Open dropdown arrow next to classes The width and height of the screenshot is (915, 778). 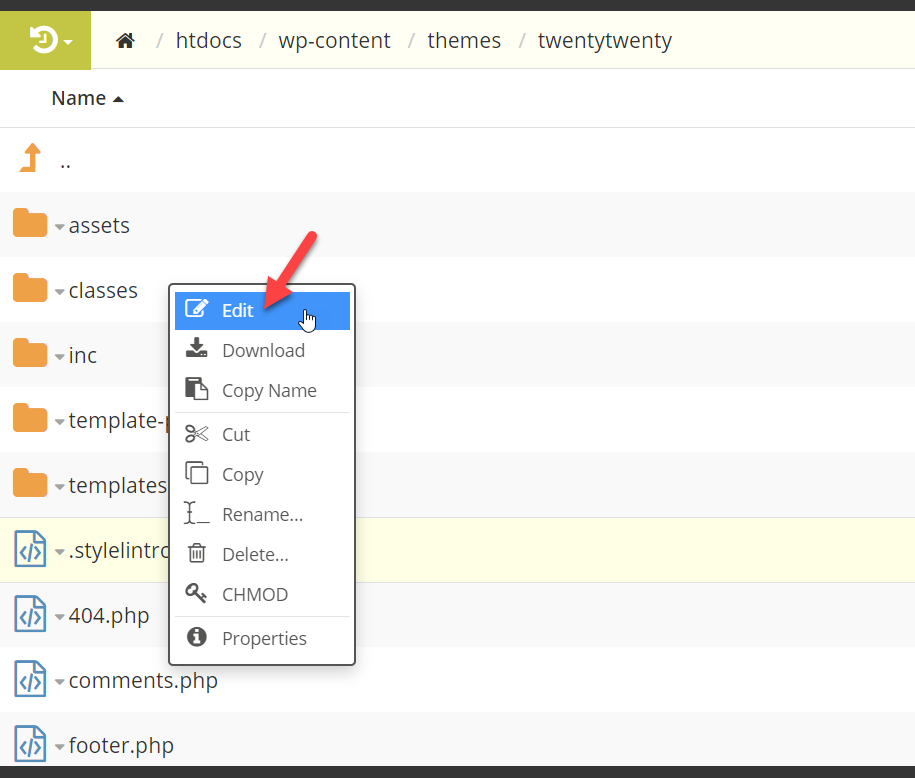60,291
